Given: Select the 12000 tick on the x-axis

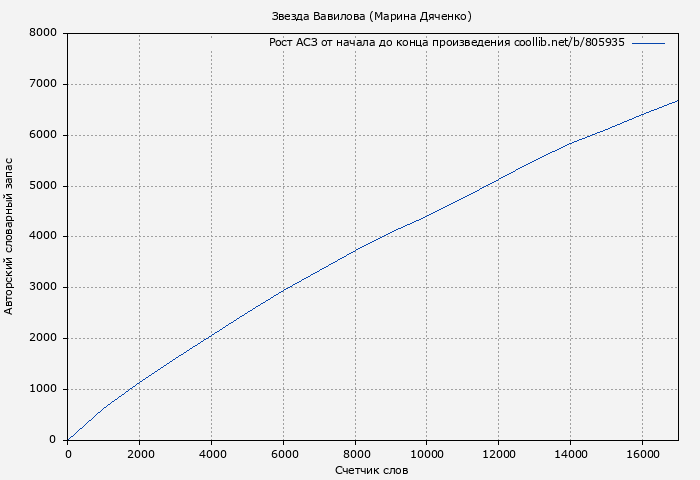Looking at the screenshot, I should (x=498, y=454).
